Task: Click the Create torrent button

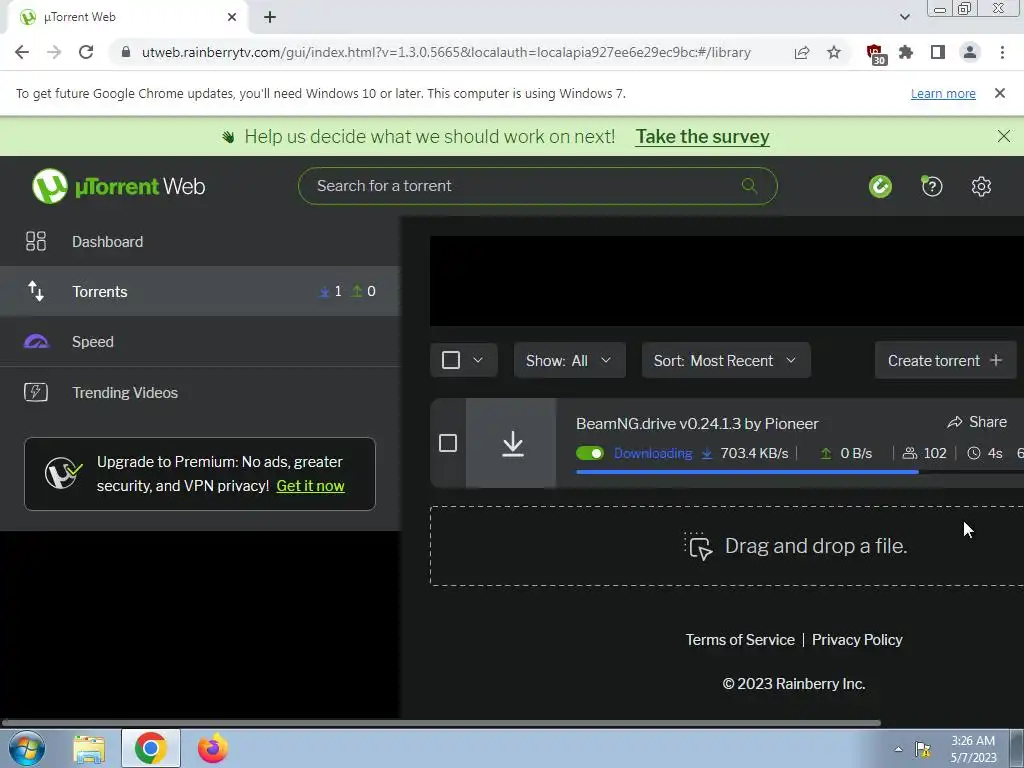Action: [945, 360]
